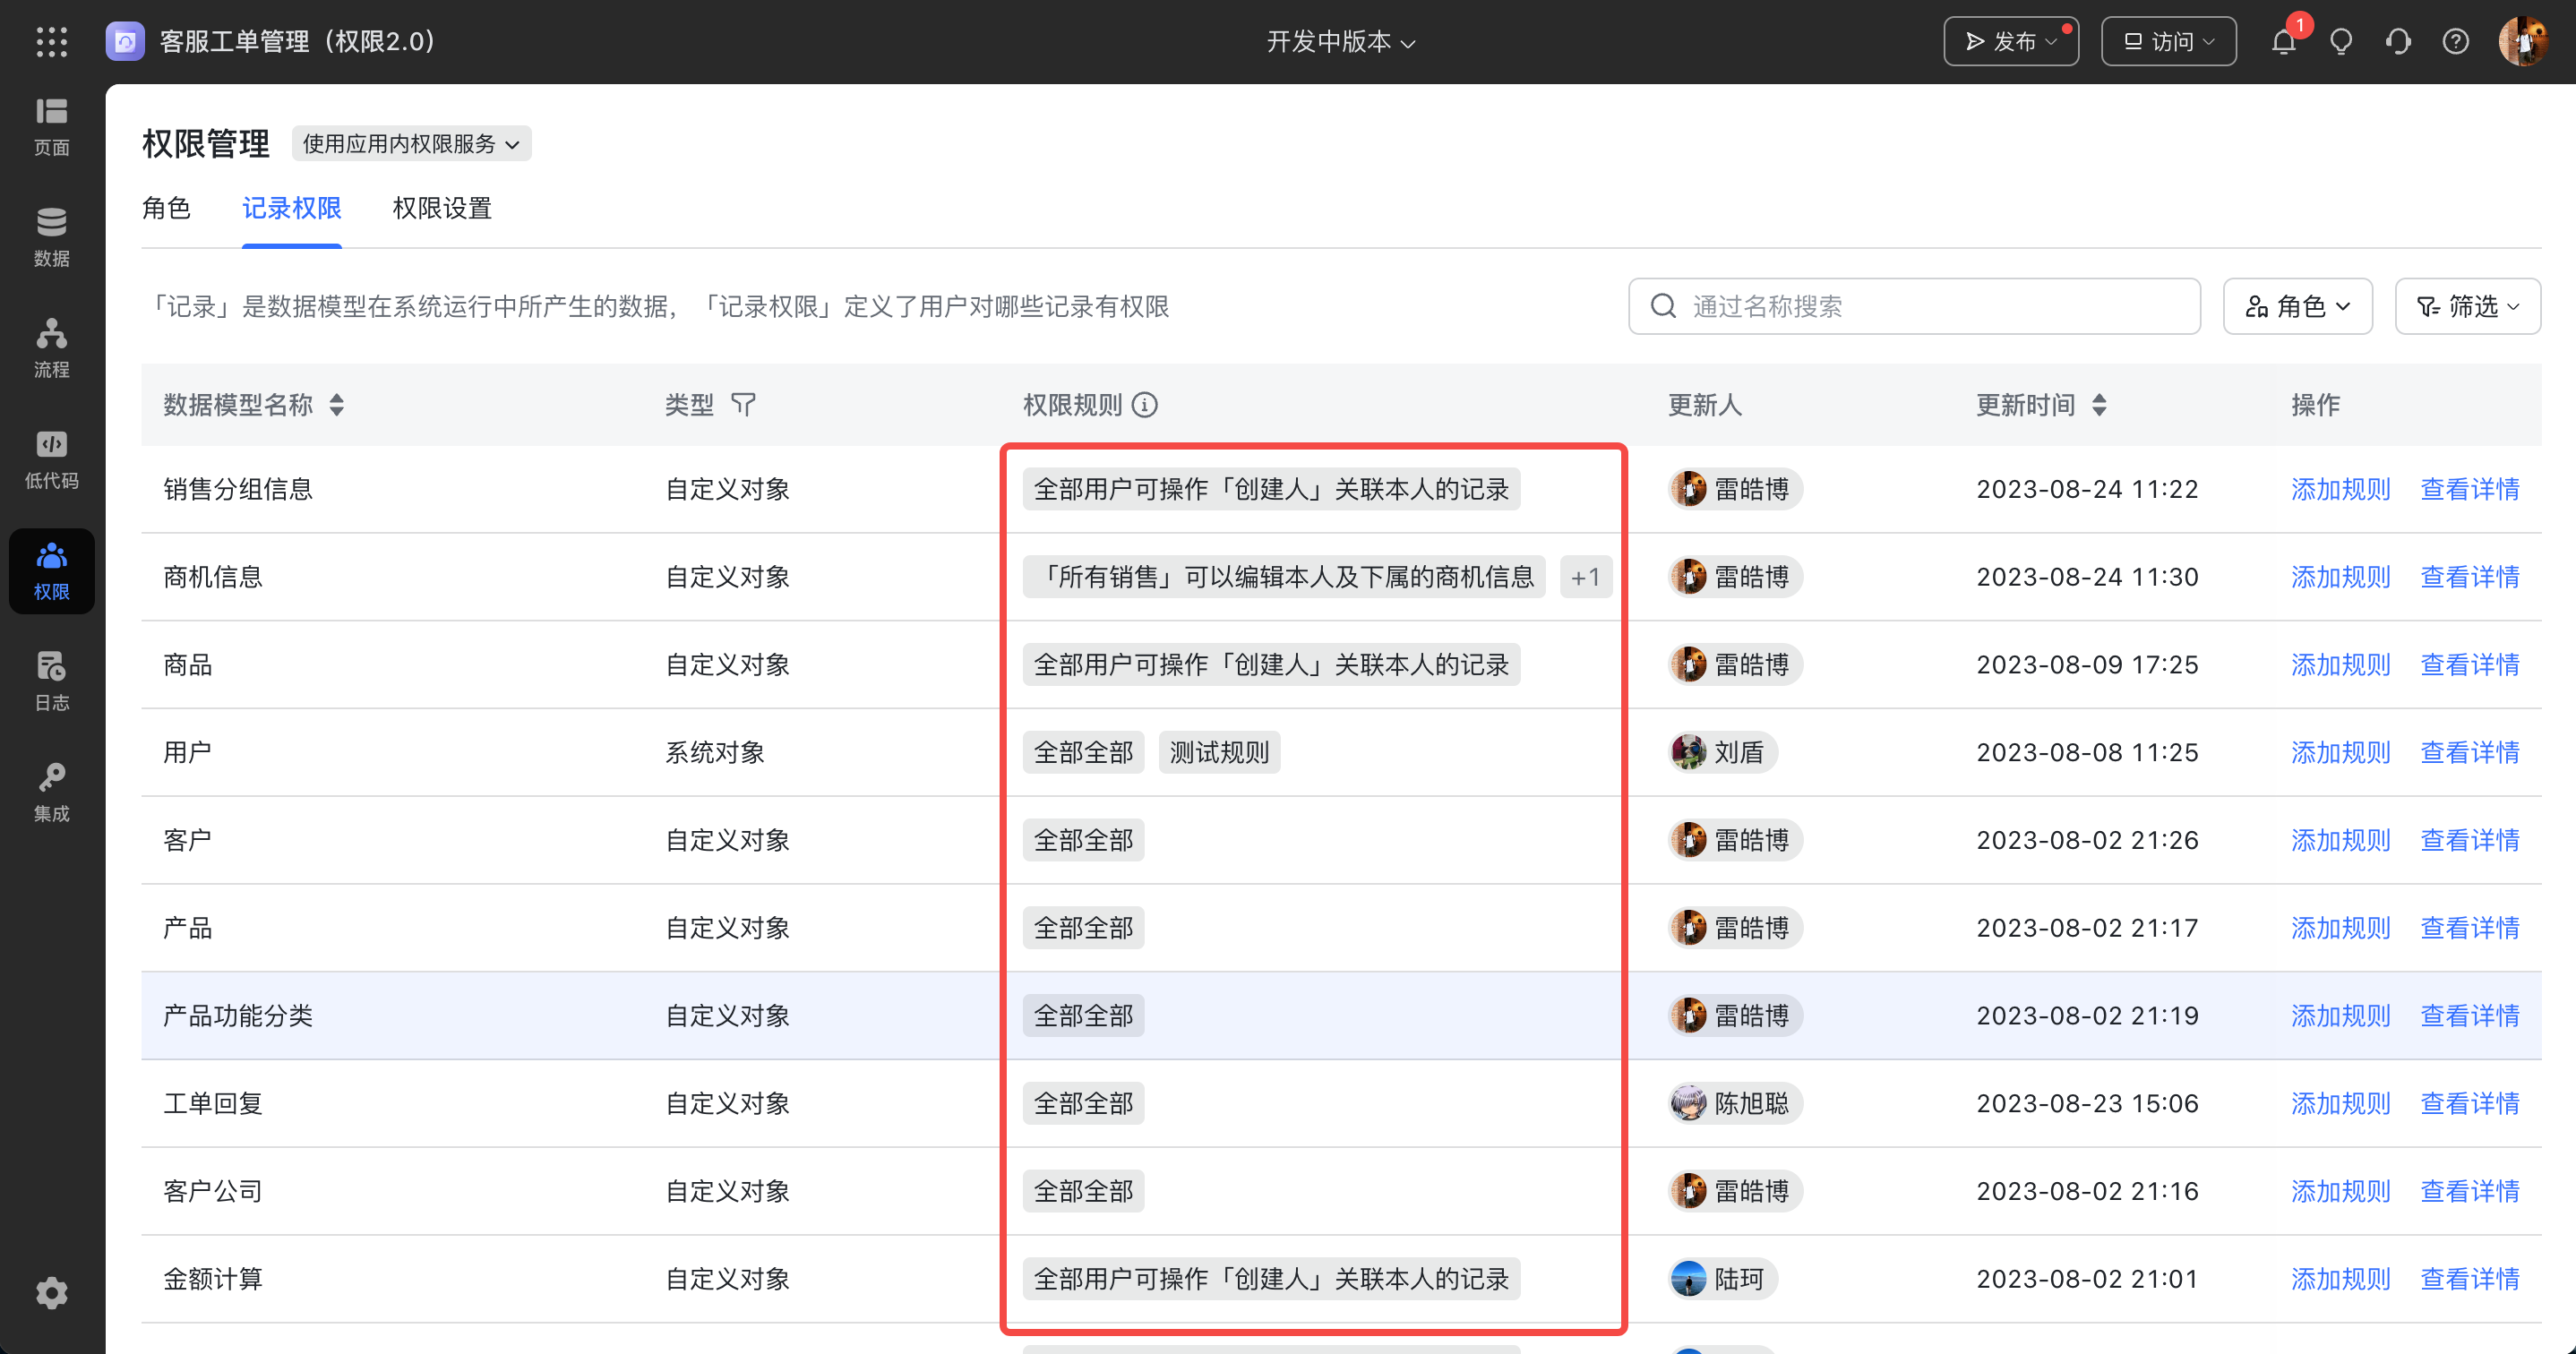The width and height of the screenshot is (2576, 1354).
Task: Switch to the 角色 tab
Action: pyautogui.click(x=166, y=208)
